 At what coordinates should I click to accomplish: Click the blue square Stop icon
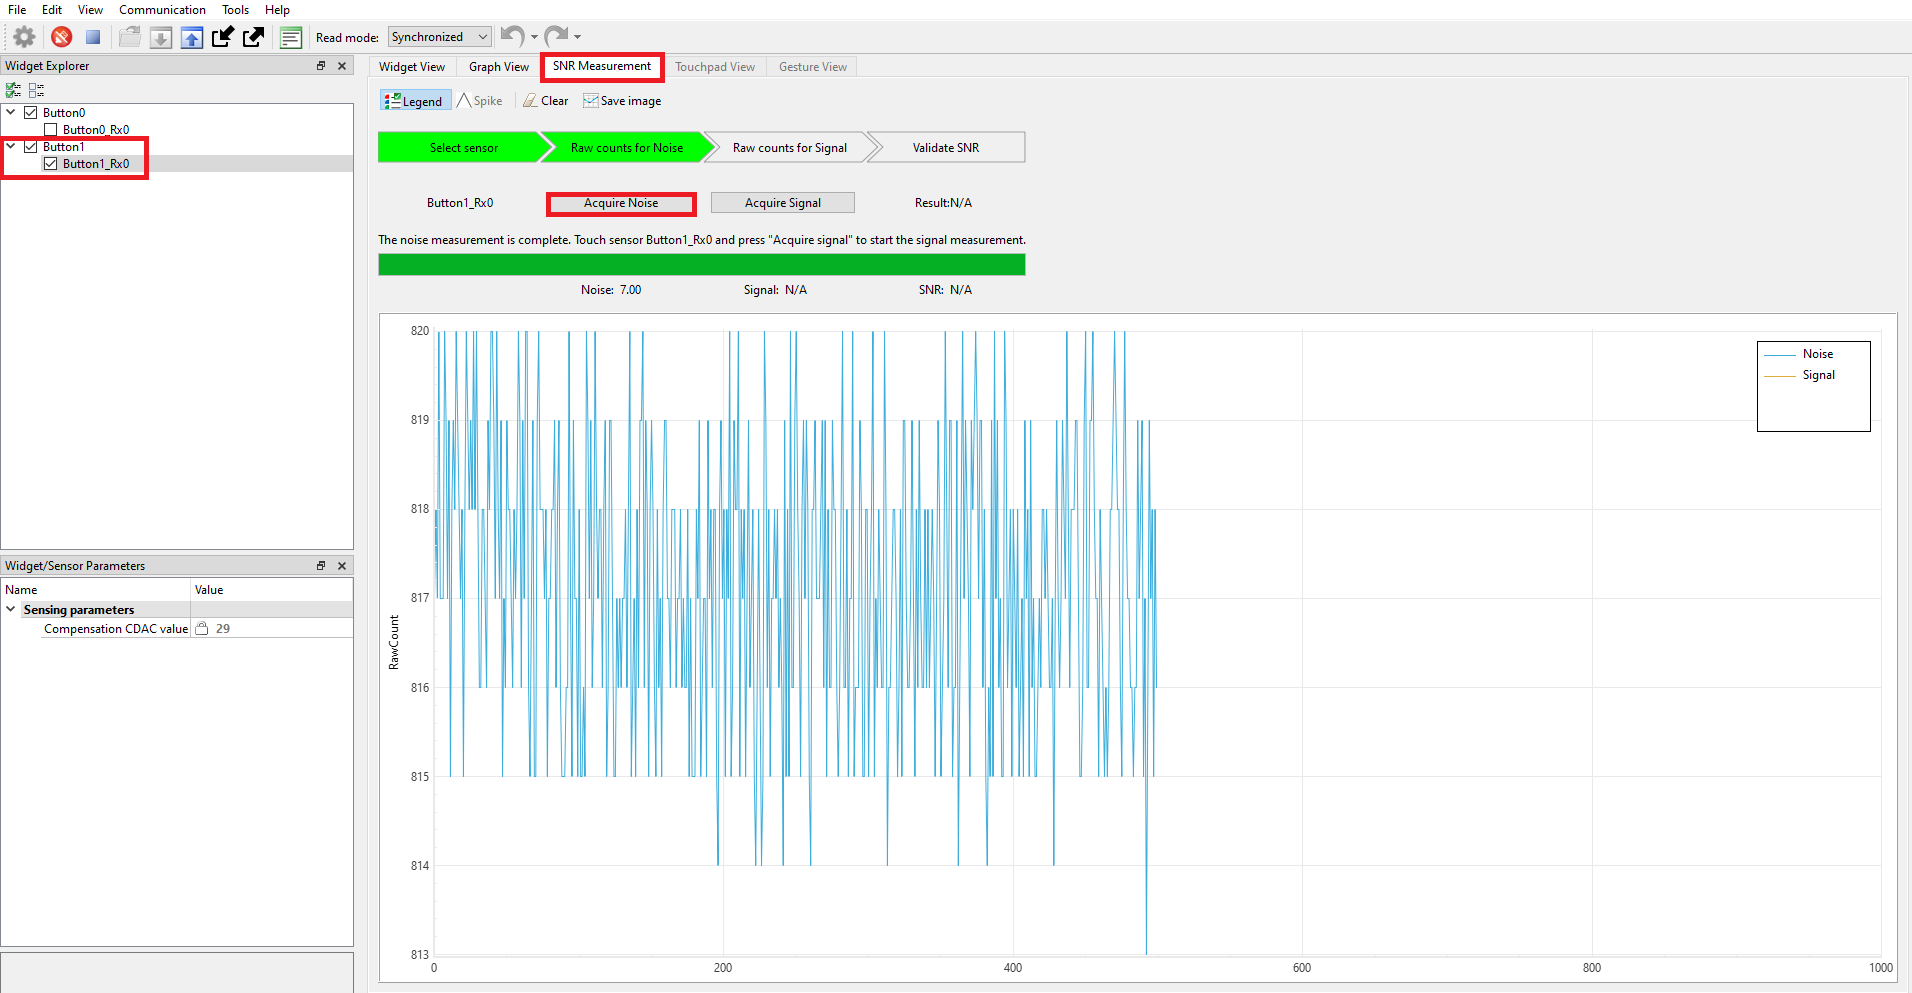pyautogui.click(x=93, y=37)
